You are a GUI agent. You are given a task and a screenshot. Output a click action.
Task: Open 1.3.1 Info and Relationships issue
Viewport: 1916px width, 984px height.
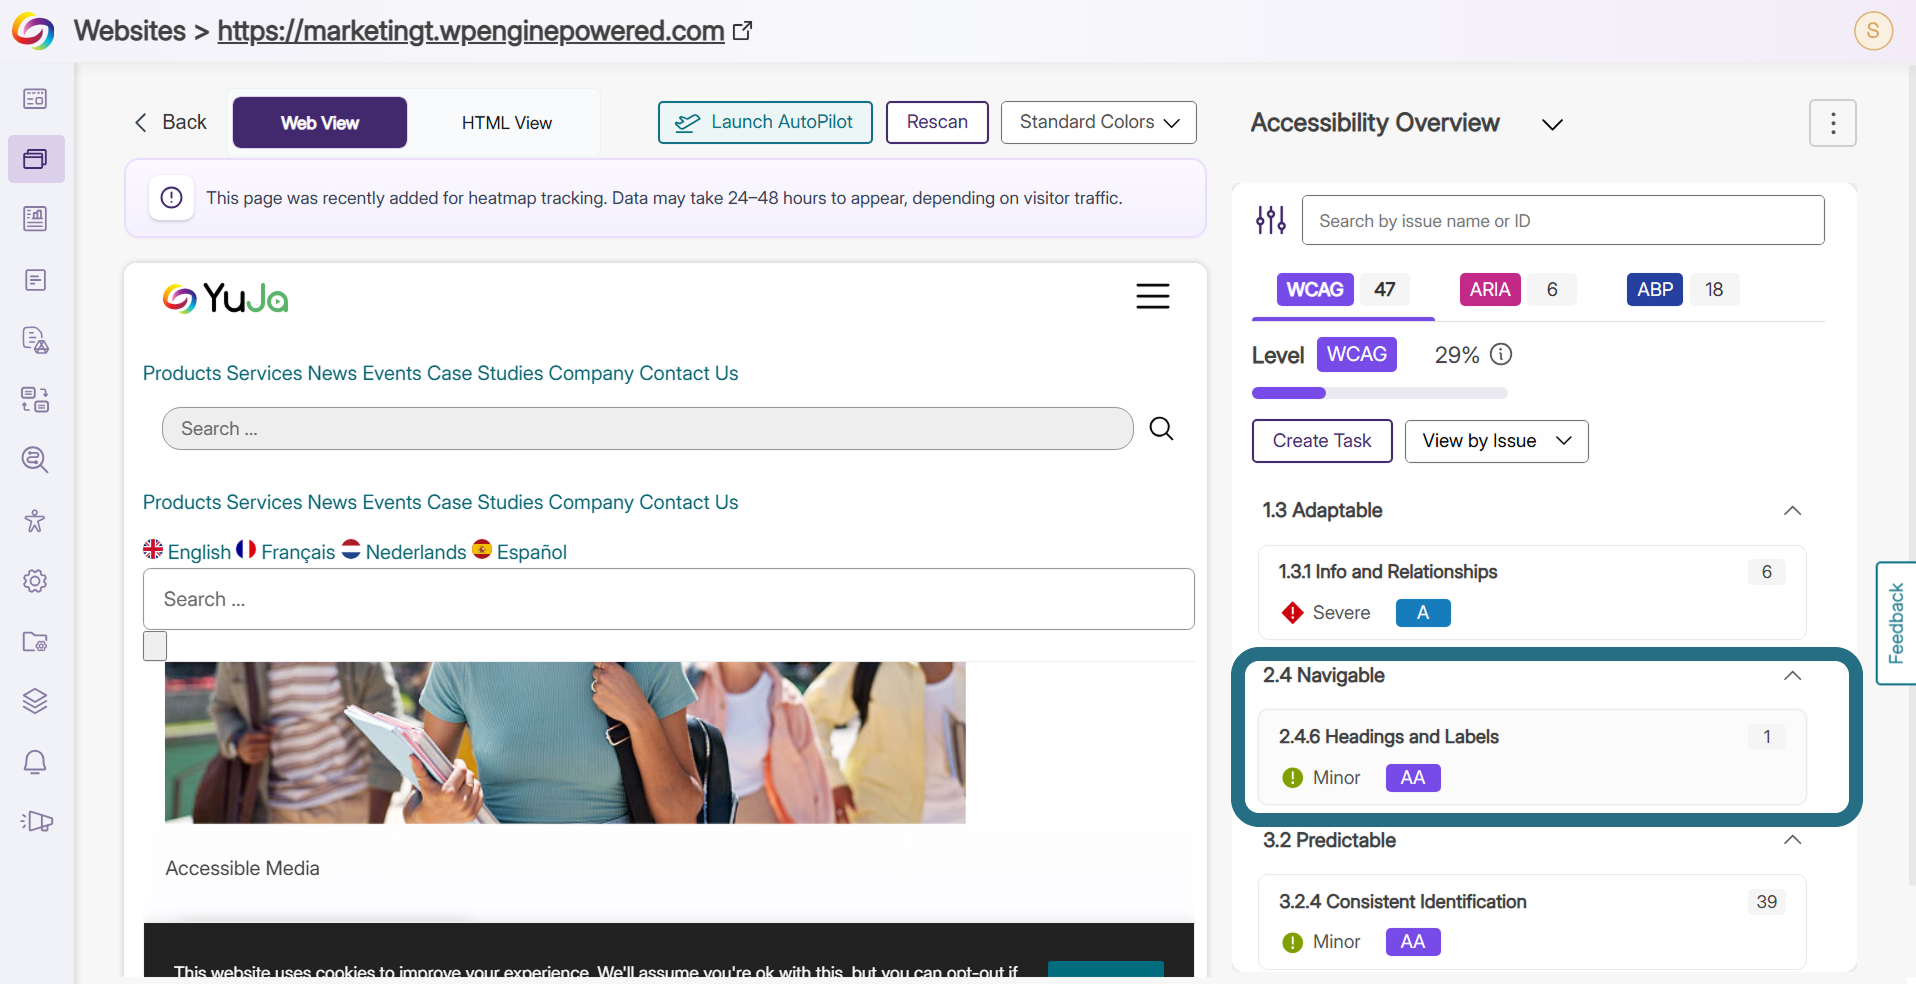point(1532,592)
